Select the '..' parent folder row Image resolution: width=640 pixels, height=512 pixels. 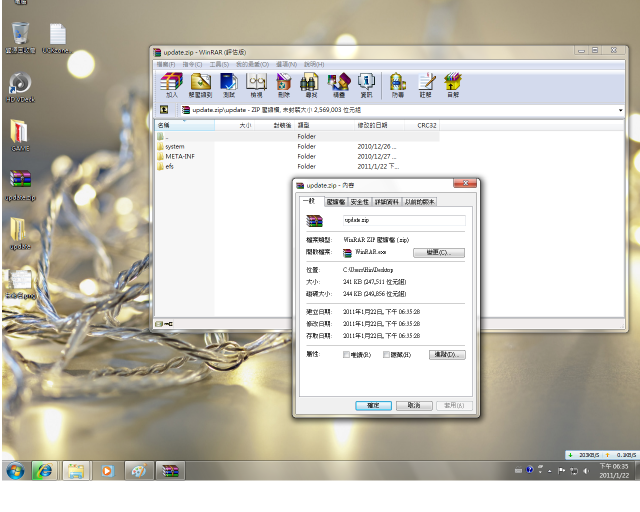point(297,136)
